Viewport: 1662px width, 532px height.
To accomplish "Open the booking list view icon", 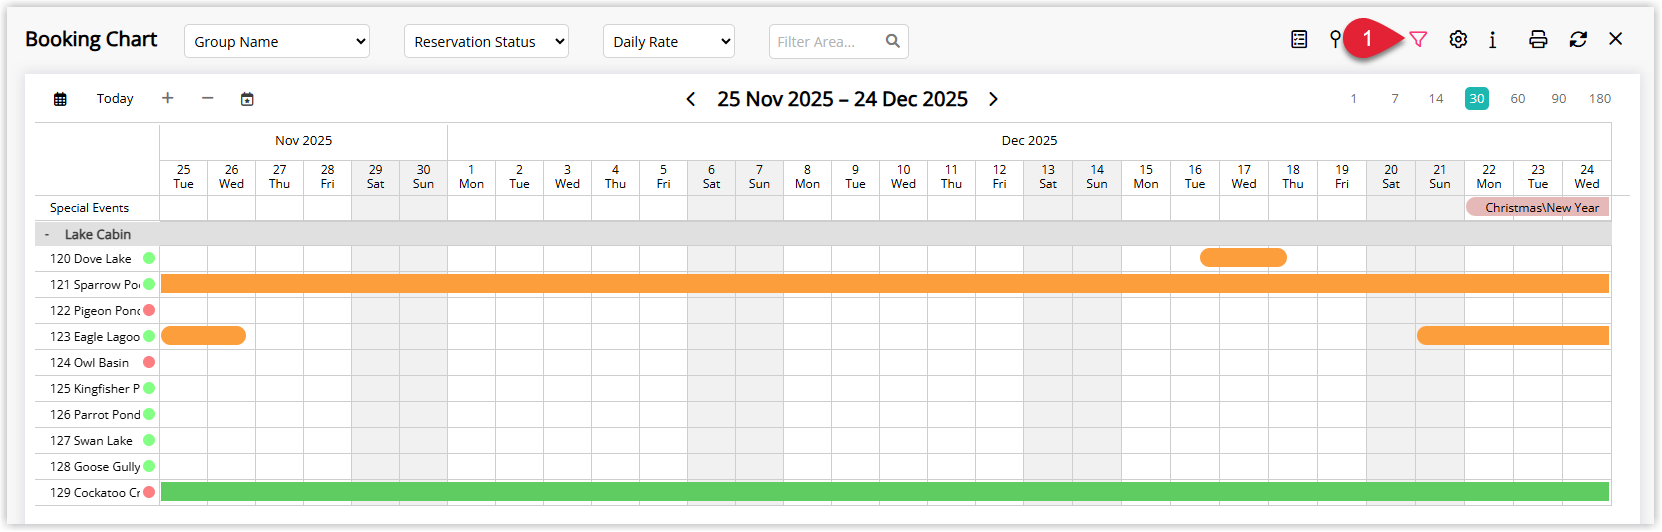I will pos(1299,39).
